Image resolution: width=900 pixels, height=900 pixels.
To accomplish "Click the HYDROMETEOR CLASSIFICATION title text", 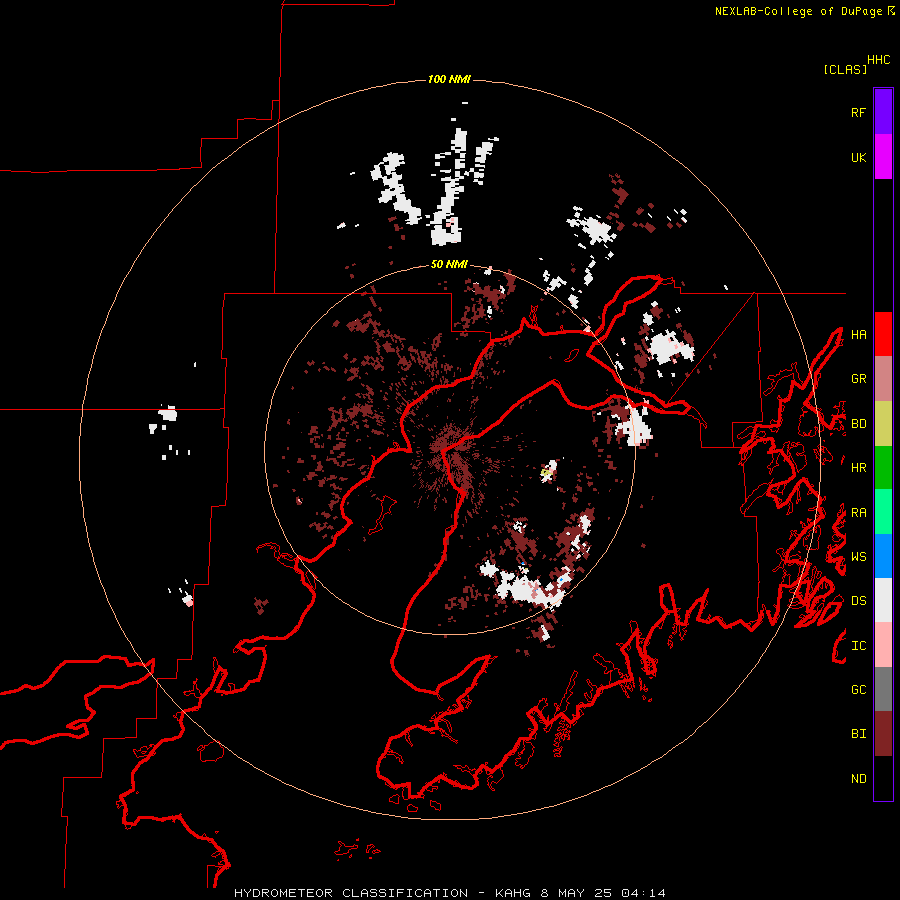I will point(351,893).
